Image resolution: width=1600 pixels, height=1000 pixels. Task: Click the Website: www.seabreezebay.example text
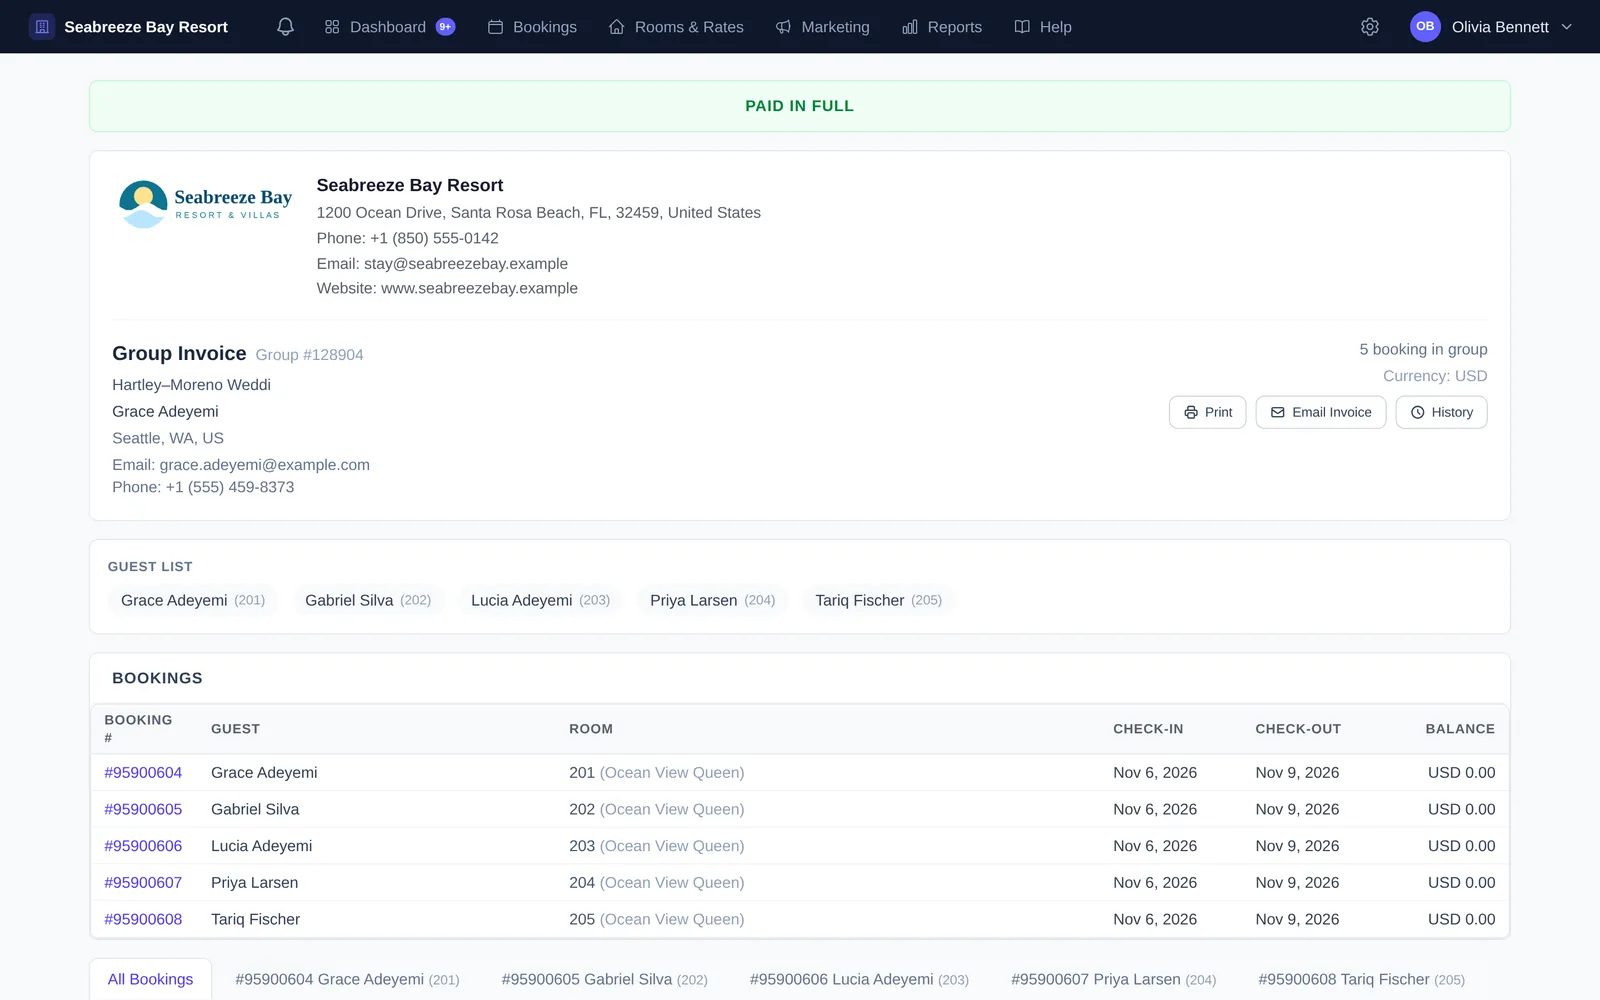(x=447, y=288)
